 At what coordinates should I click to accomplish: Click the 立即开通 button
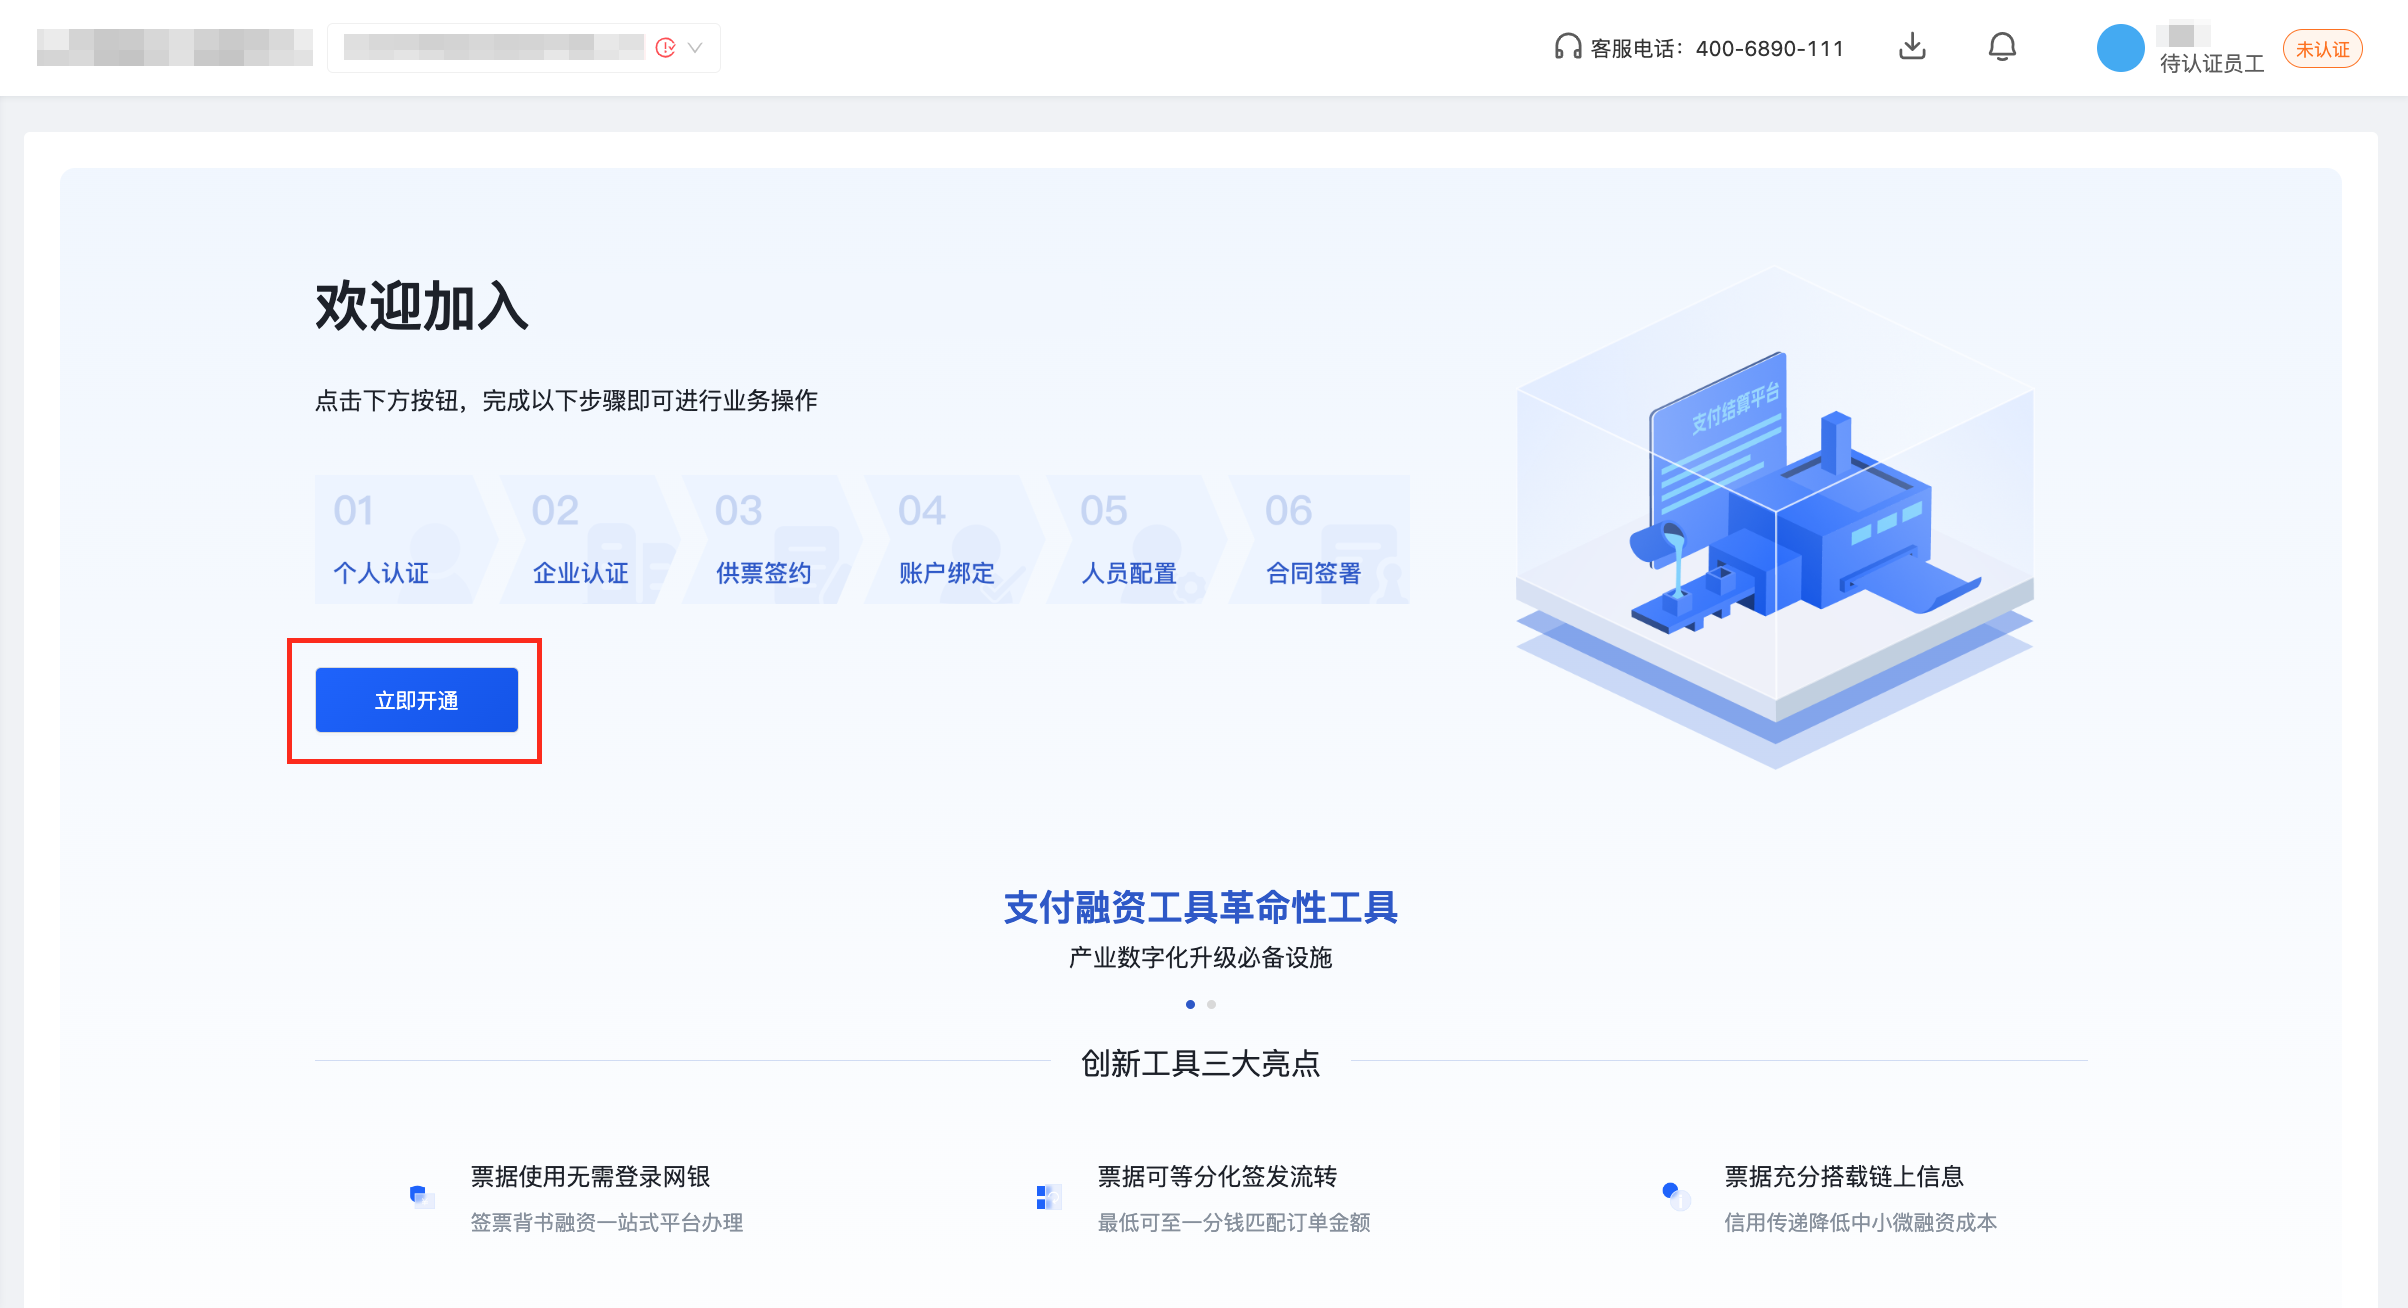(x=416, y=700)
